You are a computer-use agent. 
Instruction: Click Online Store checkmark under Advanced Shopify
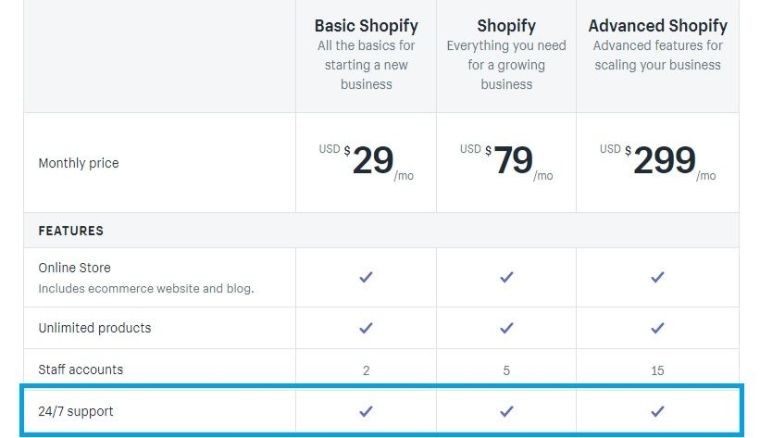pyautogui.click(x=657, y=277)
